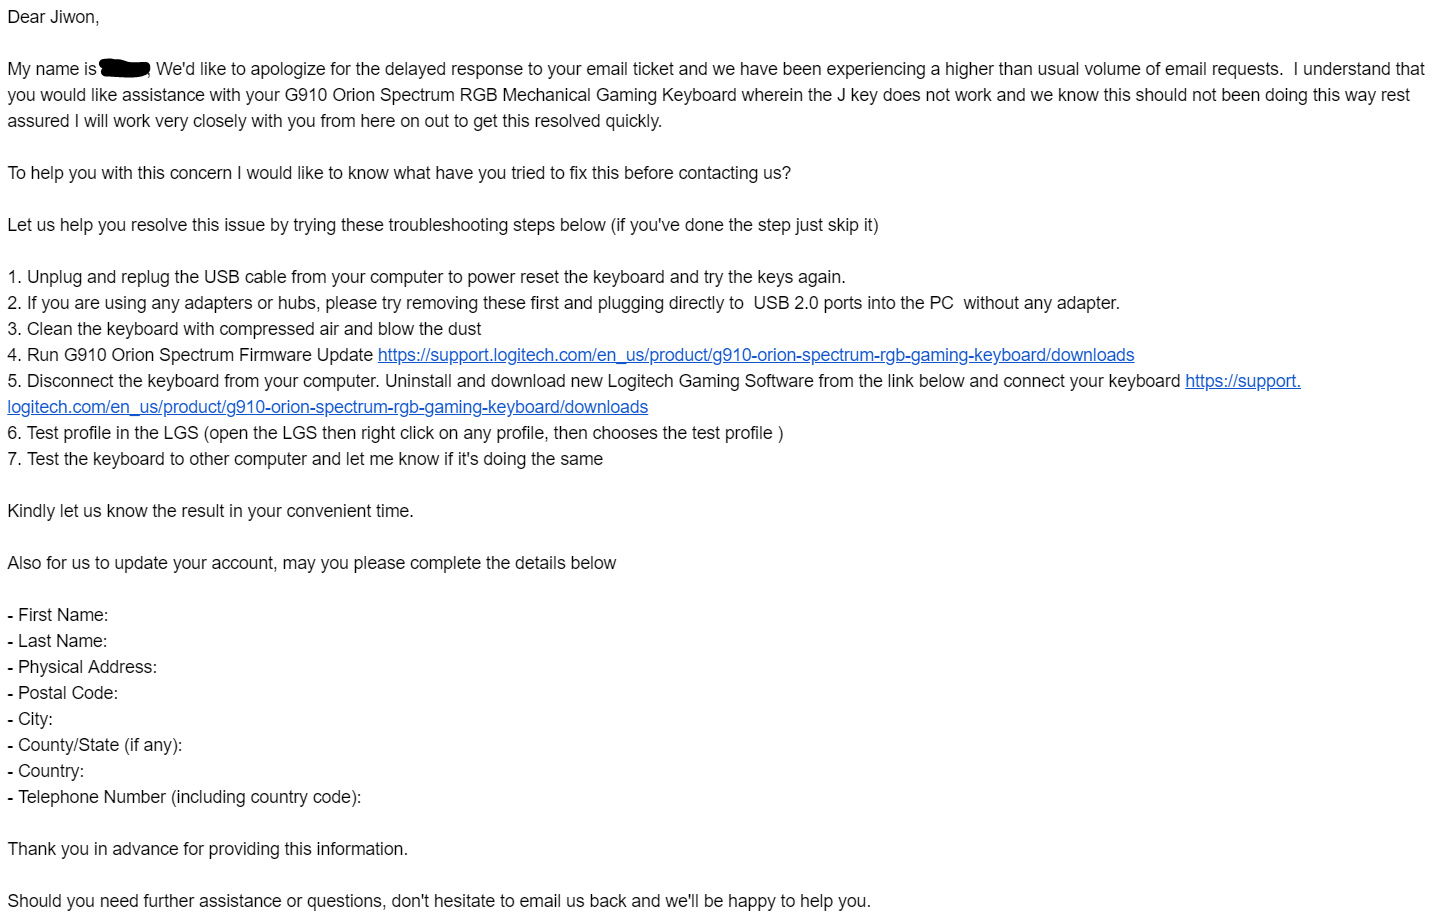Click the blacked-out redacted name after 'My name is'
Image resolution: width=1453 pixels, height=918 pixels.
click(125, 69)
